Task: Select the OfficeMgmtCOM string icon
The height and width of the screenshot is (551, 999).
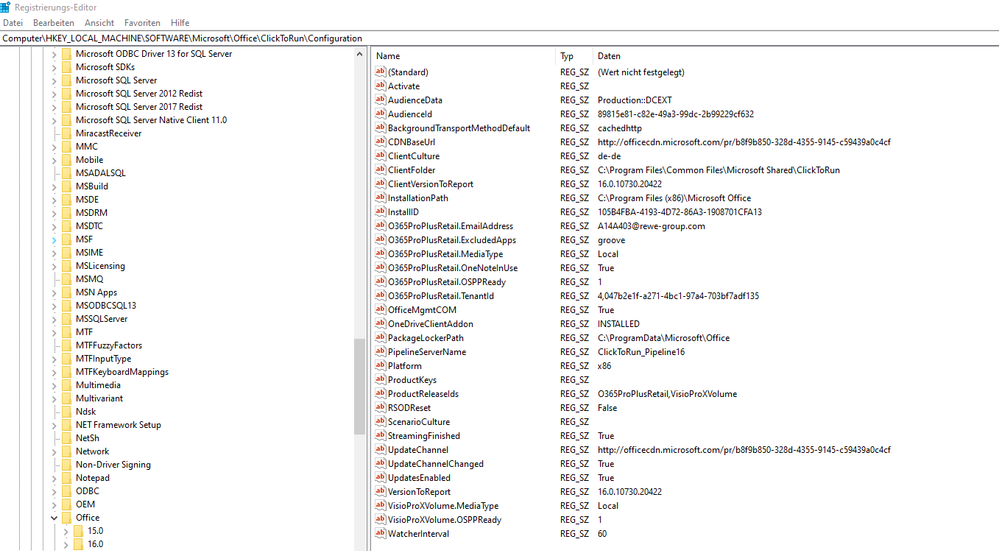Action: tap(380, 310)
